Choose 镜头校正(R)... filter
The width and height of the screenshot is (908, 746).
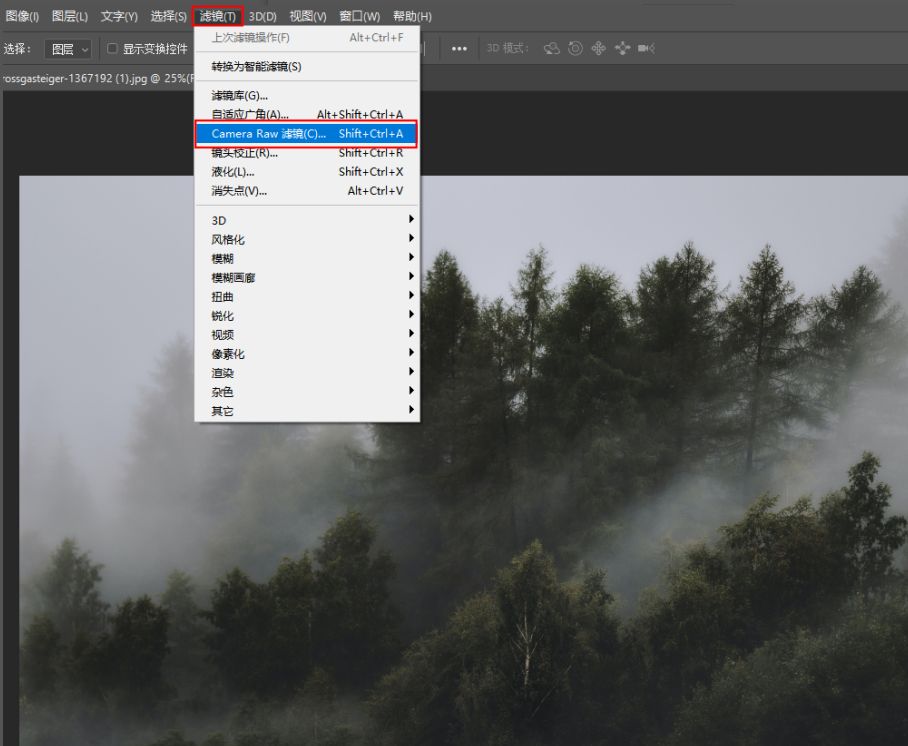coord(306,153)
